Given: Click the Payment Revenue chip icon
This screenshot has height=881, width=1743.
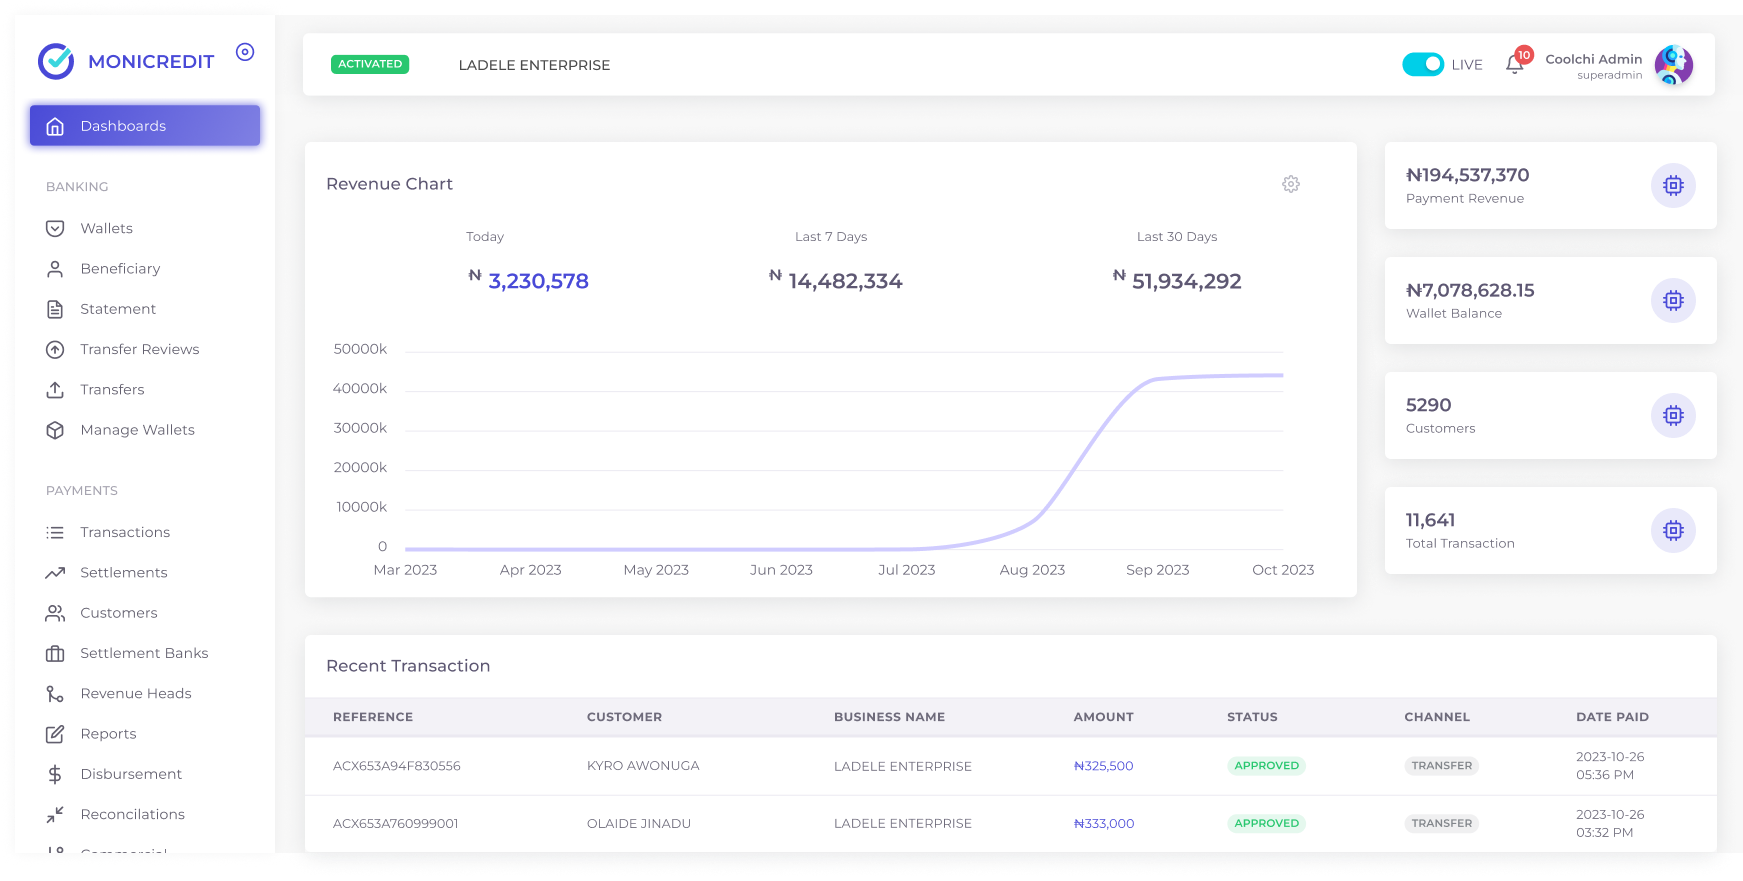Looking at the screenshot, I should (1673, 185).
